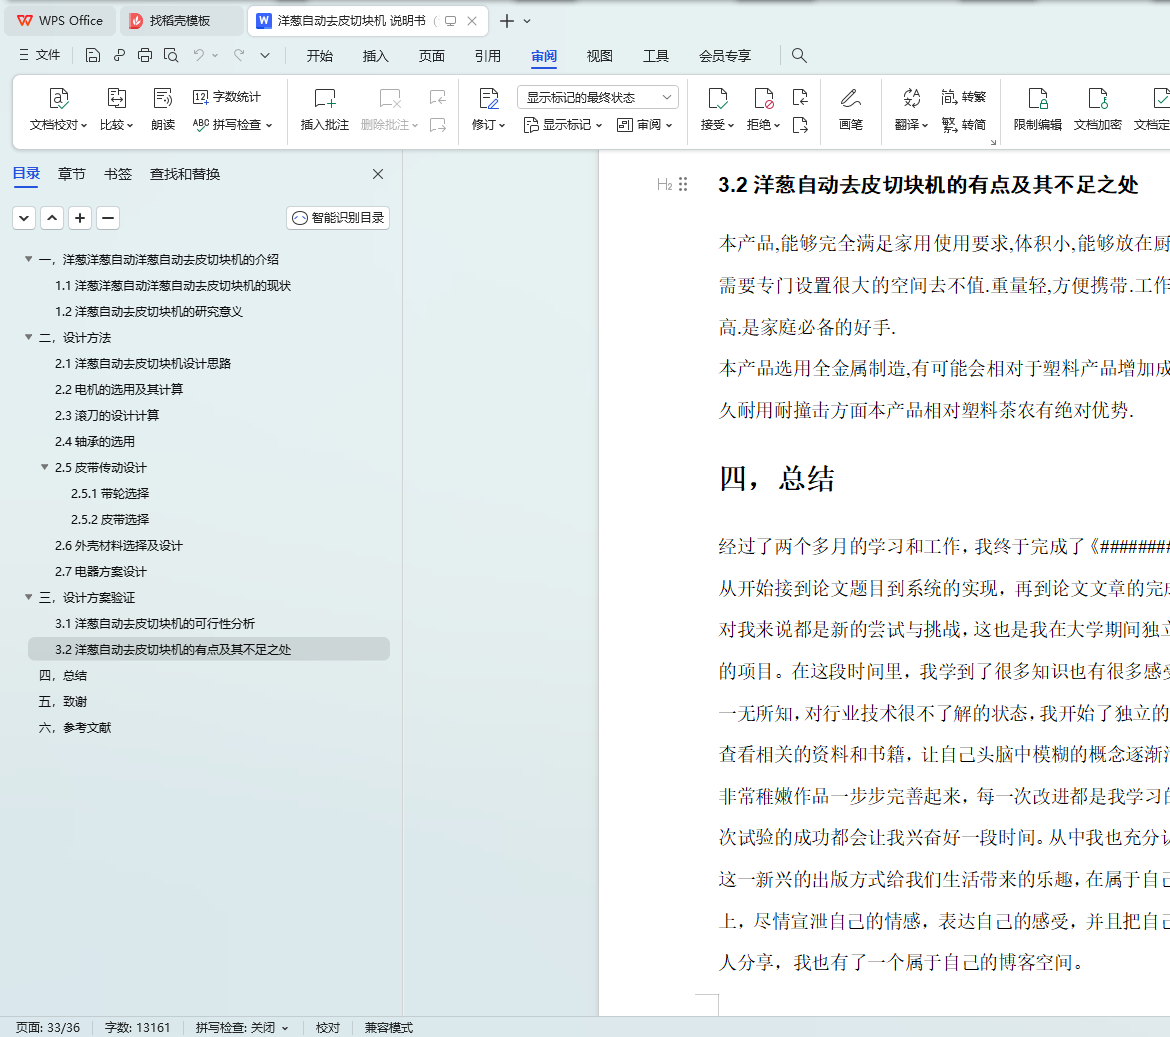
Task: Switch to the 页面 ribbon tab
Action: click(431, 56)
